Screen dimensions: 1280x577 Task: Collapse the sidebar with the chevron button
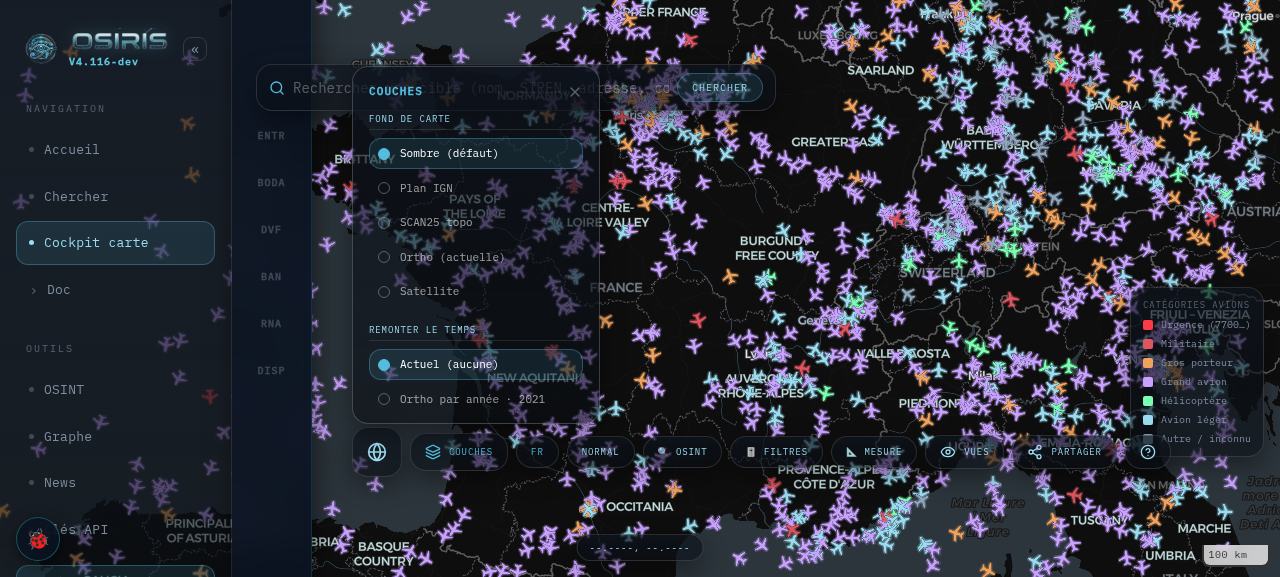pyautogui.click(x=195, y=49)
